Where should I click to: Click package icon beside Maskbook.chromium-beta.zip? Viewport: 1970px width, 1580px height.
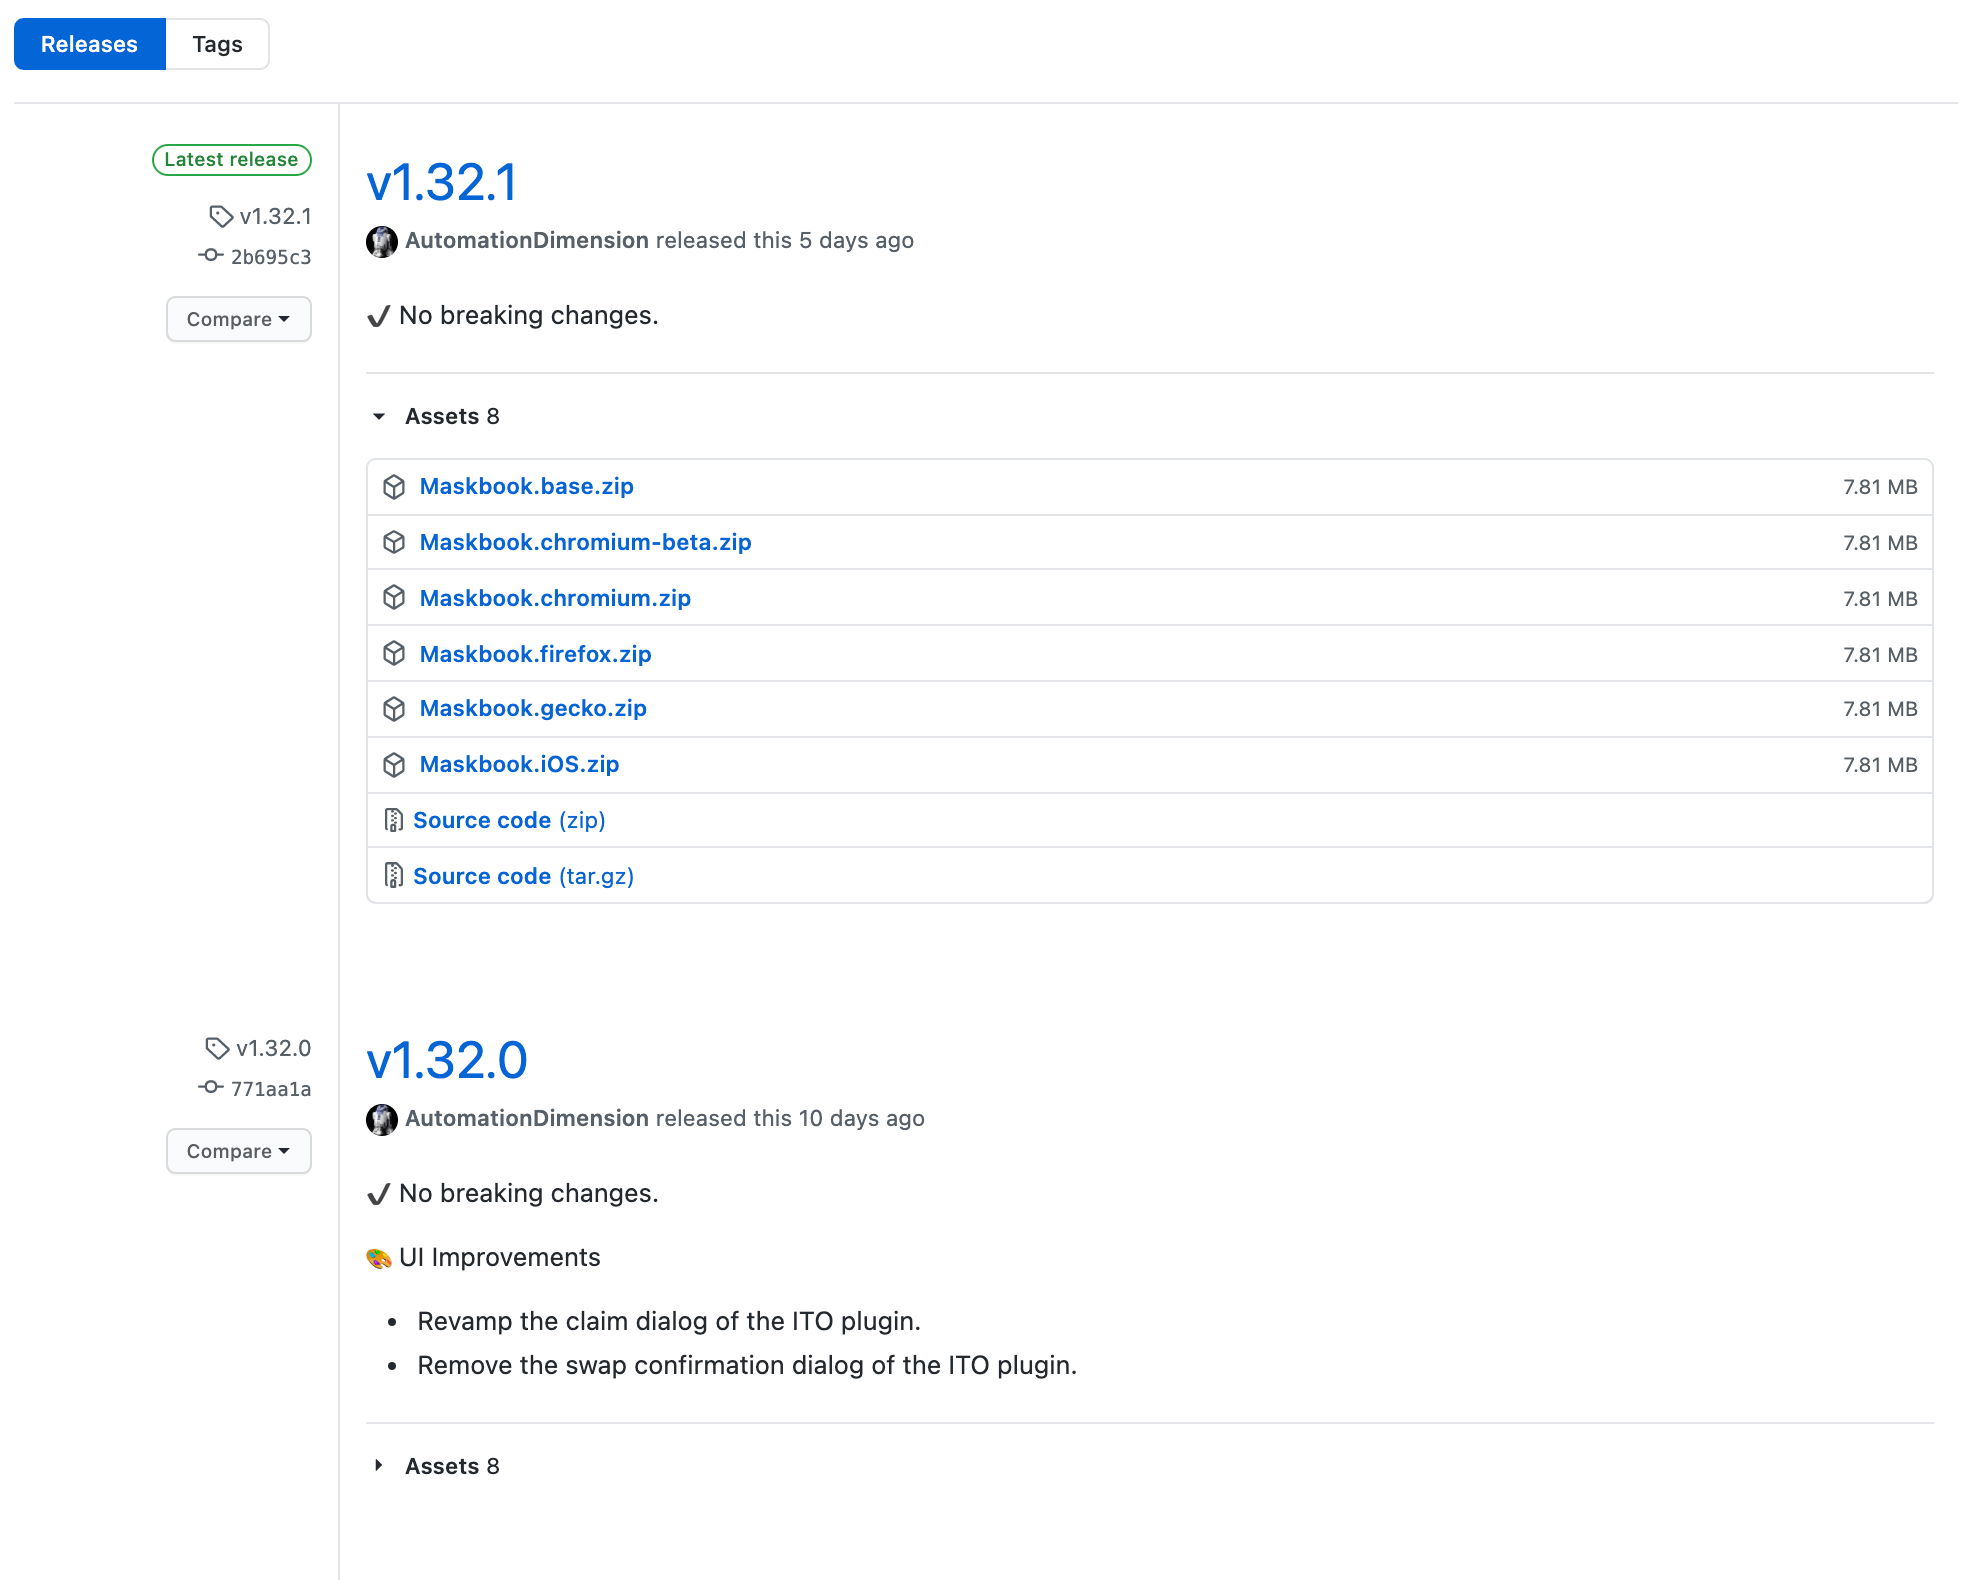(x=394, y=543)
